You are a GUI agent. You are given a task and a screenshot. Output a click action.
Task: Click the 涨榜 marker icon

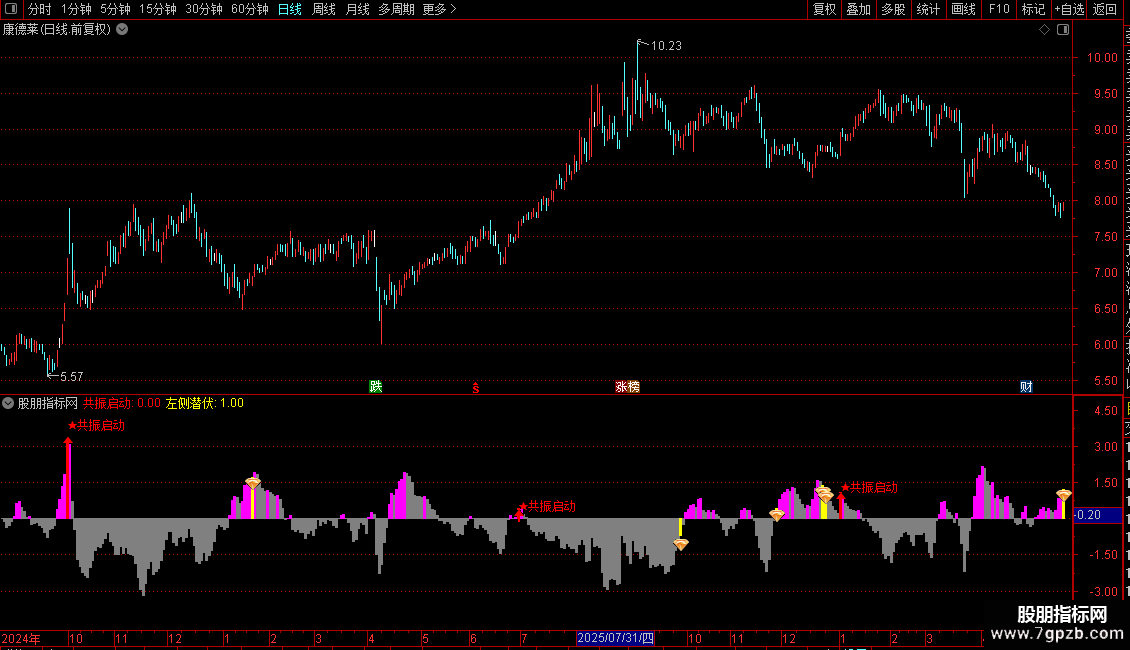tap(627, 387)
